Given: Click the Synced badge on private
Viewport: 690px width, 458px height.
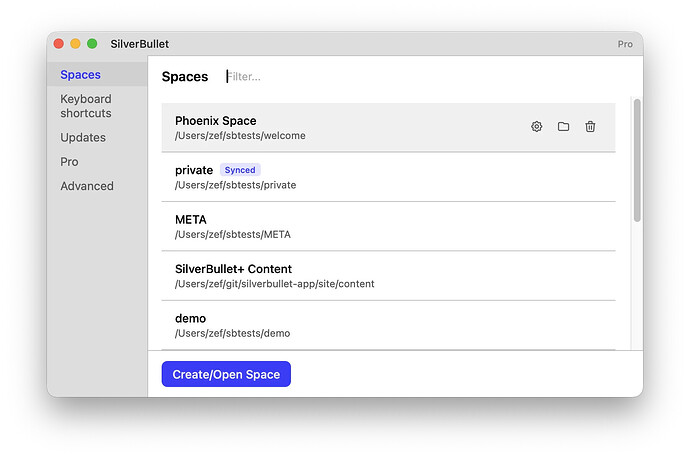Looking at the screenshot, I should pyautogui.click(x=240, y=170).
